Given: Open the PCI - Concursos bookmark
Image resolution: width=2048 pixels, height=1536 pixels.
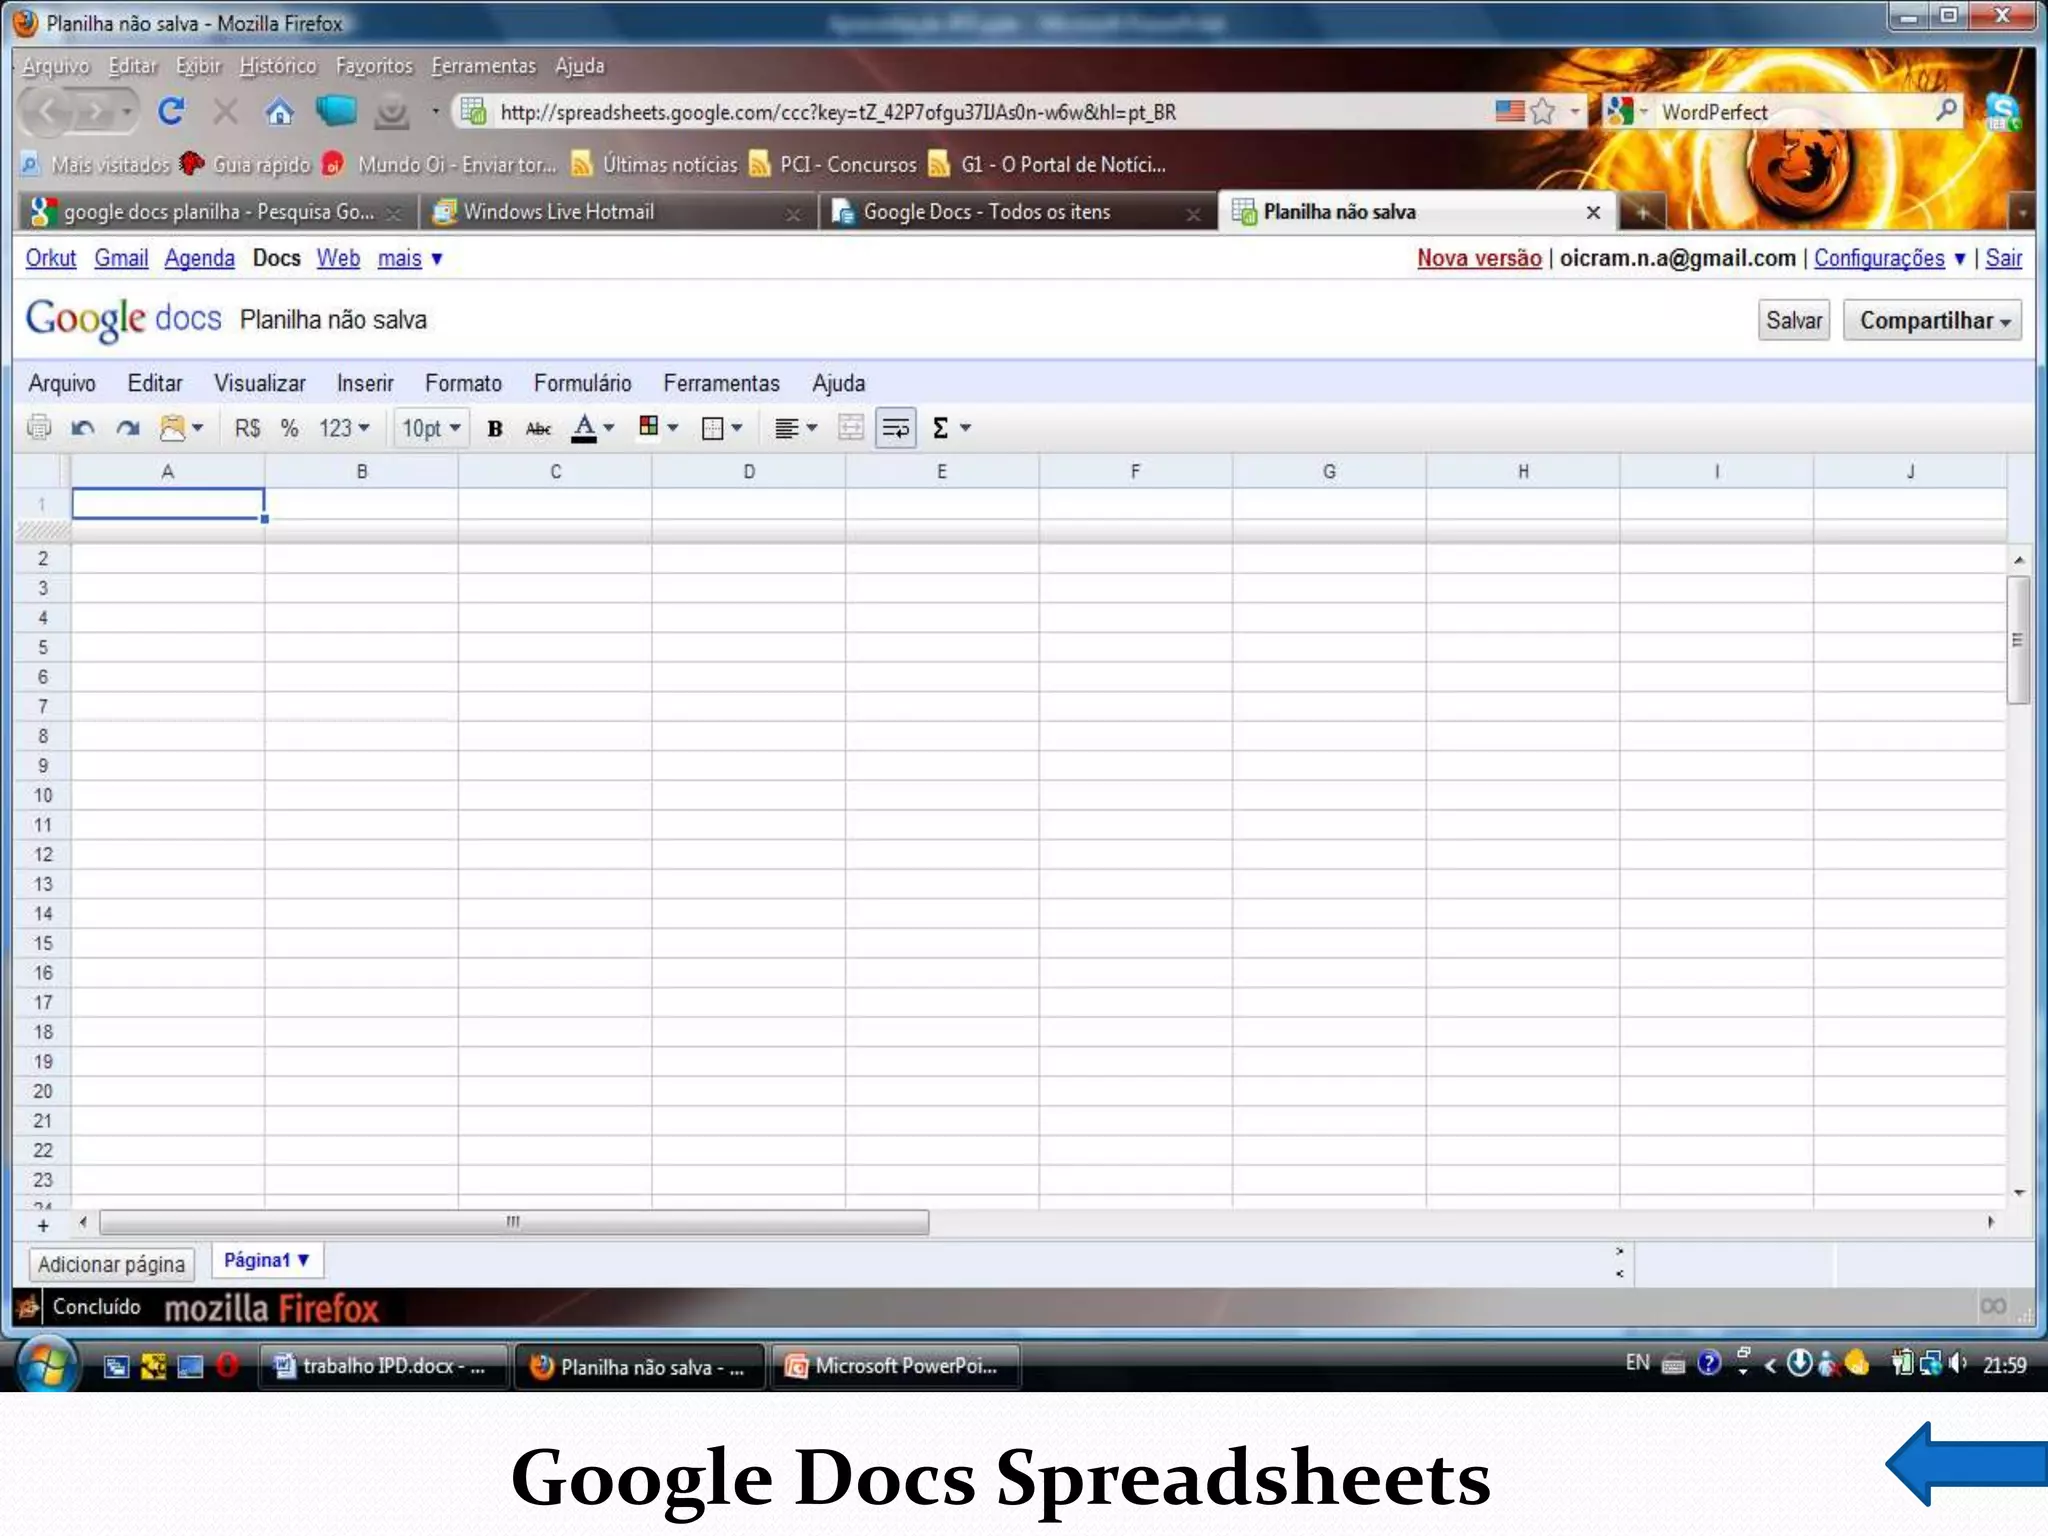Looking at the screenshot, I should coord(833,164).
